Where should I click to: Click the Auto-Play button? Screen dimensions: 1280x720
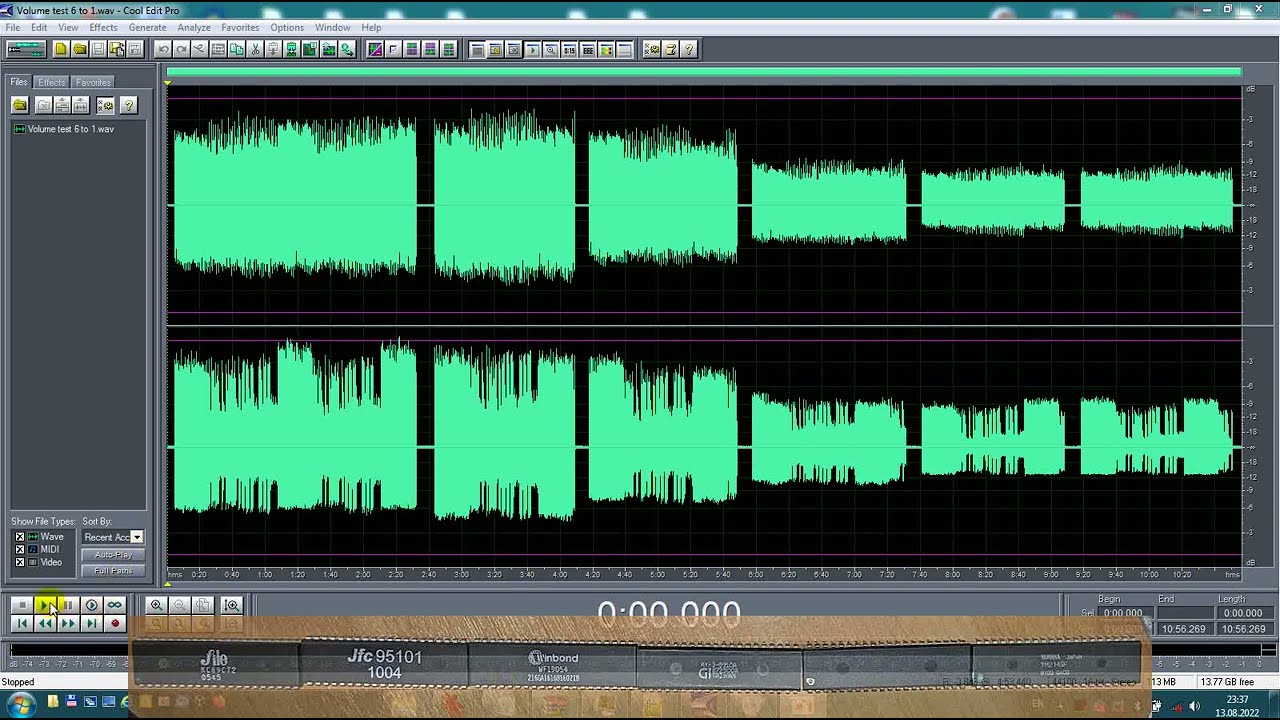[113, 555]
